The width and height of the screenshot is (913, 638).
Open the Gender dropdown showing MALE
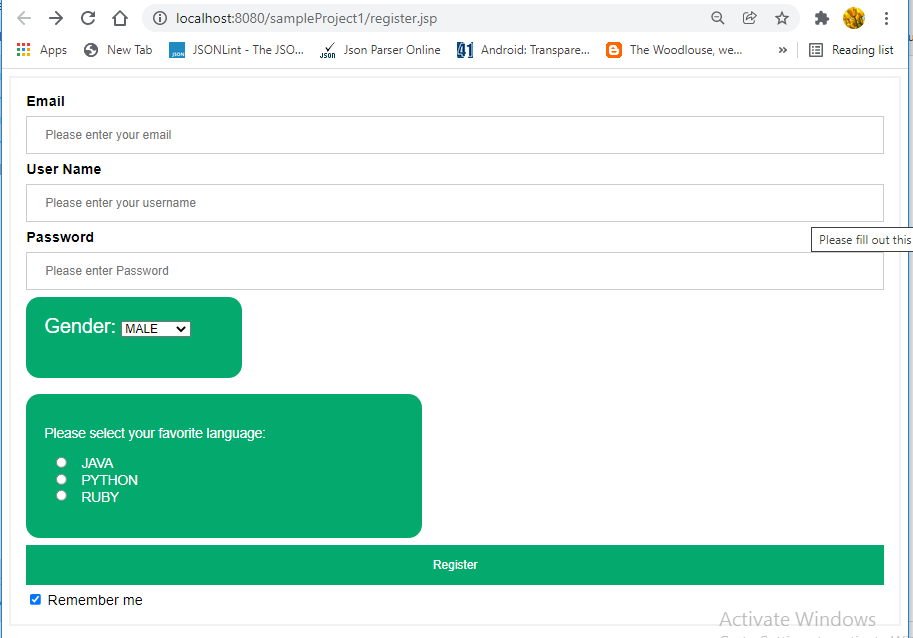156,329
